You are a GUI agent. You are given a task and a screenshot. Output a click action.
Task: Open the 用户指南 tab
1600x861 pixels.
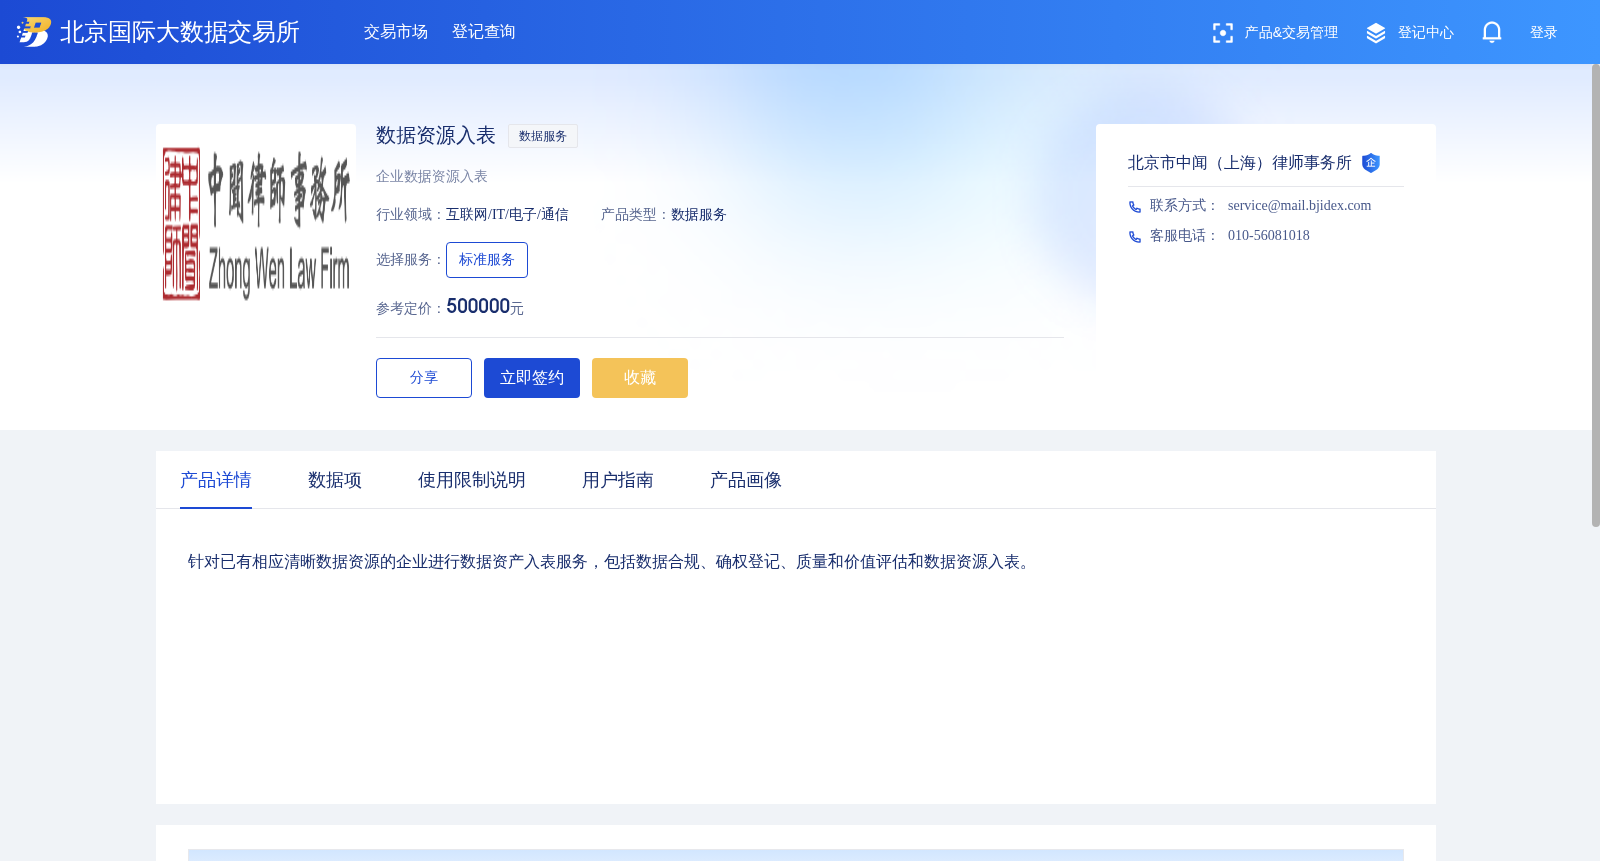pyautogui.click(x=618, y=480)
